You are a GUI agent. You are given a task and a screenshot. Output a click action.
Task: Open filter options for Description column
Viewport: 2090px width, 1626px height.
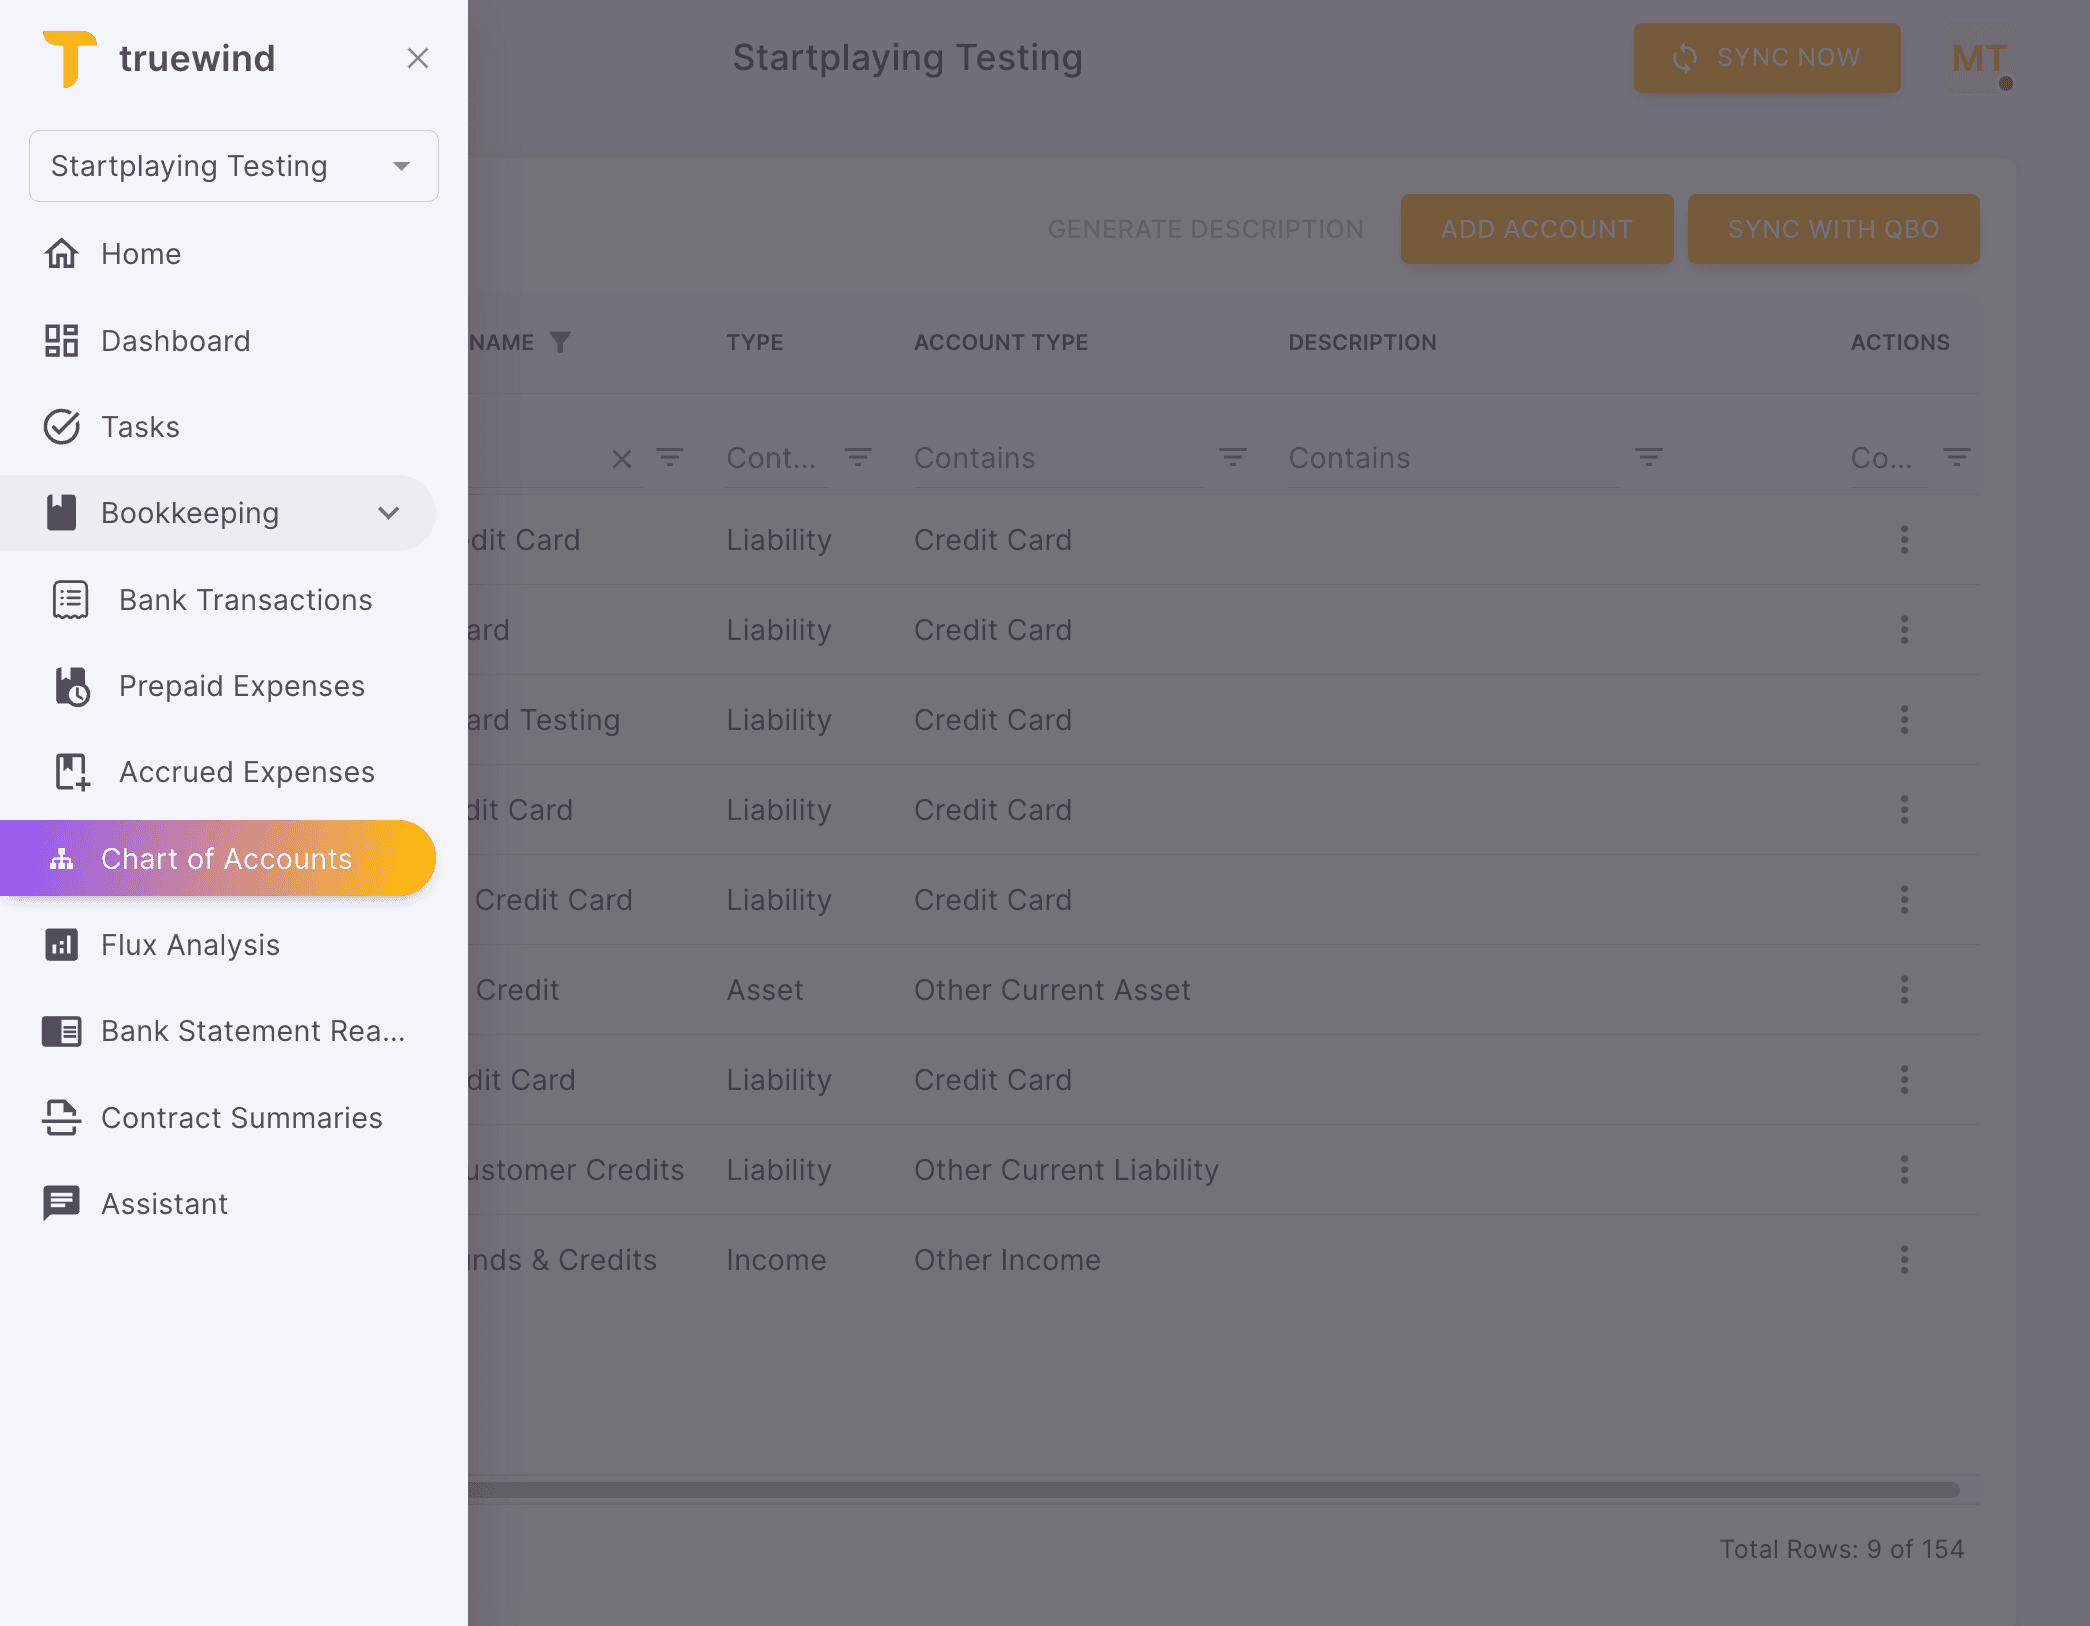(x=1648, y=458)
